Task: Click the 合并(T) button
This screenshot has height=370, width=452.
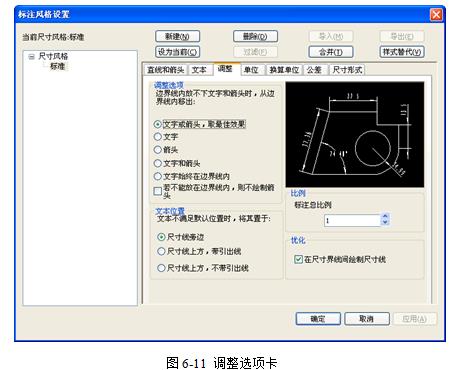Action: coord(331,52)
